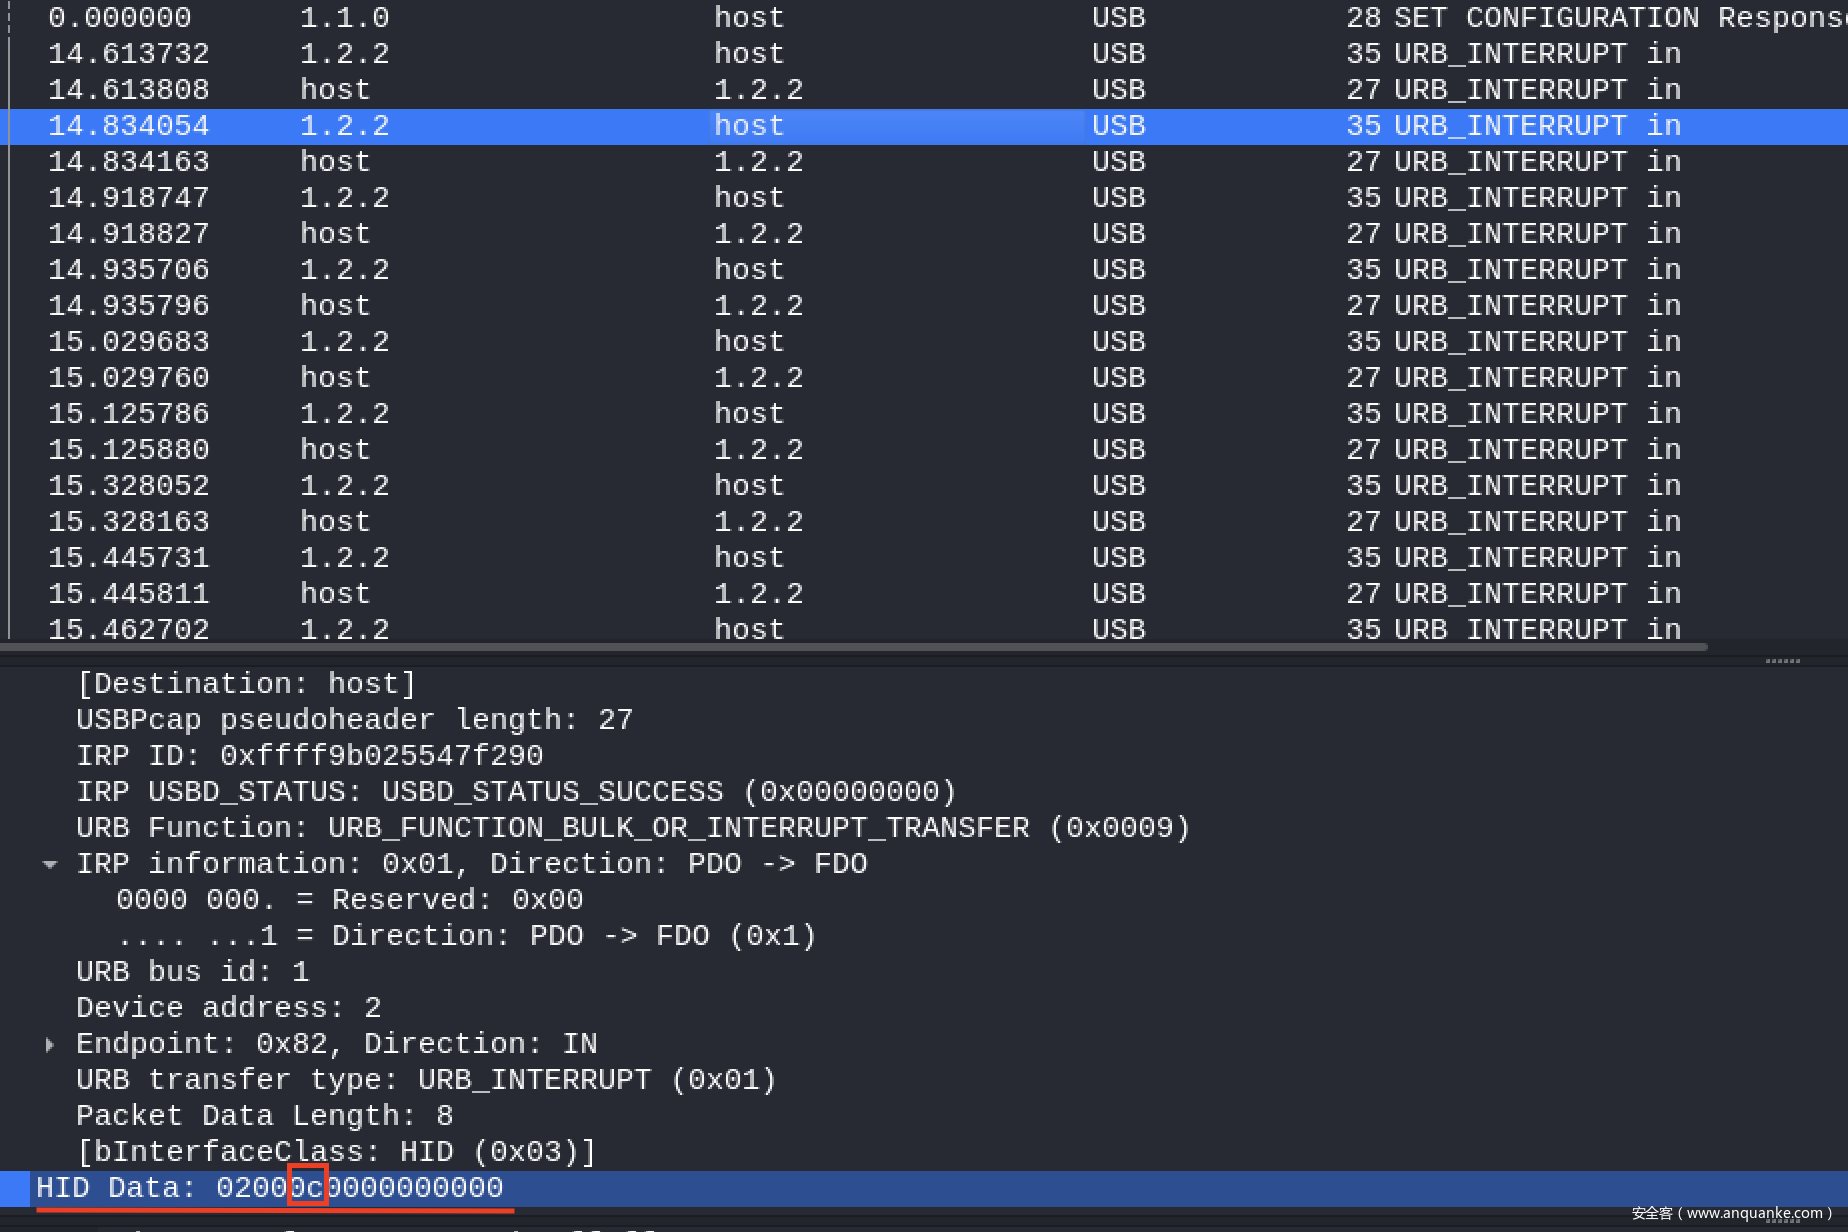
Task: Select packet at time 14.613732
Action: pyautogui.click(x=129, y=54)
